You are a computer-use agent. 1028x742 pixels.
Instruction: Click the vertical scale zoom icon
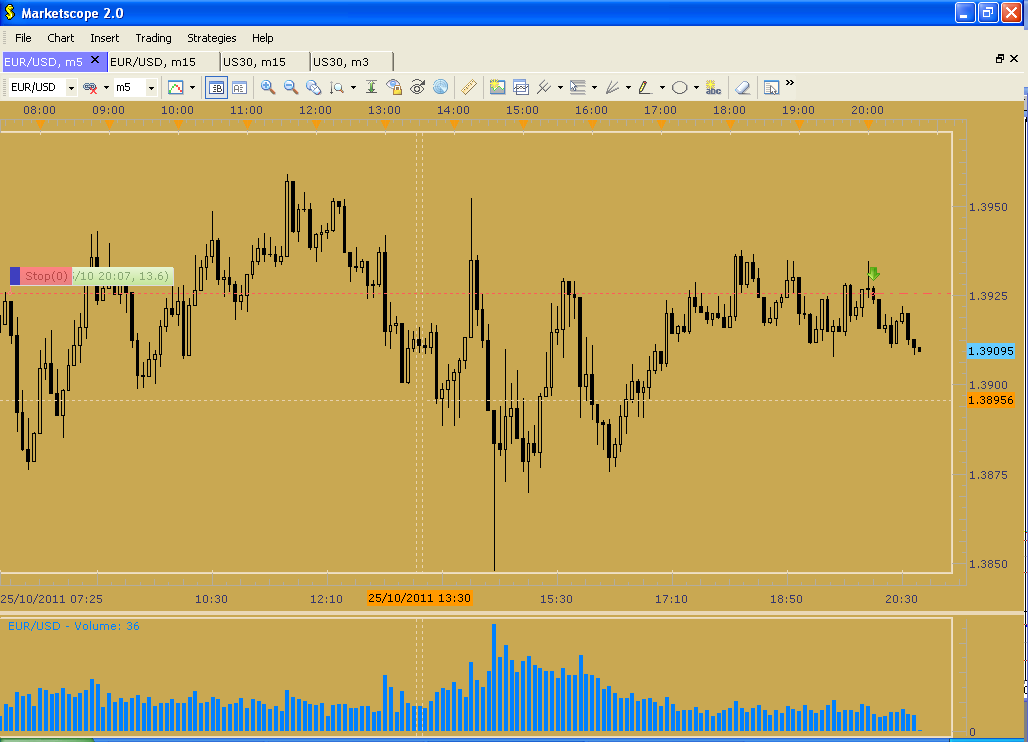pyautogui.click(x=337, y=87)
